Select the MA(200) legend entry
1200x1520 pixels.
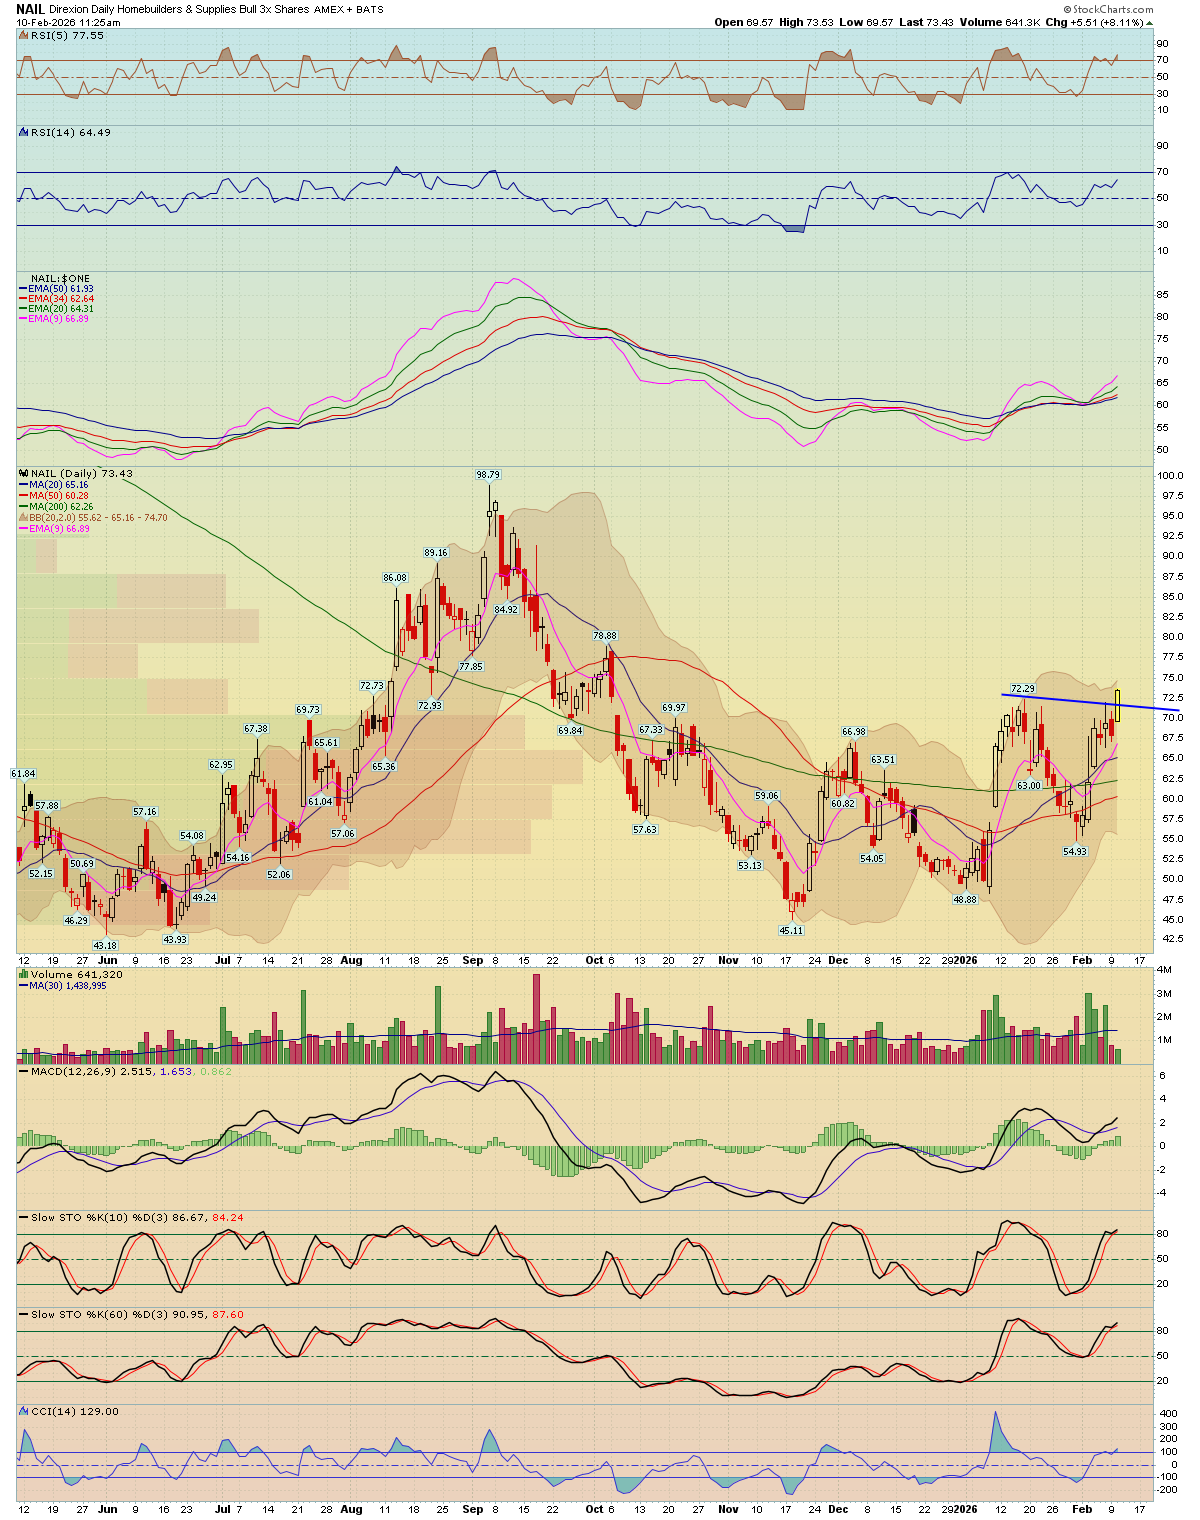[62, 506]
